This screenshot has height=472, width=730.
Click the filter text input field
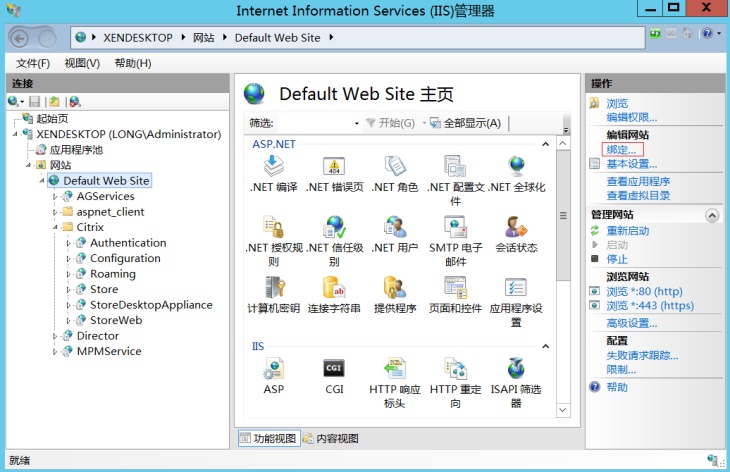(314, 123)
